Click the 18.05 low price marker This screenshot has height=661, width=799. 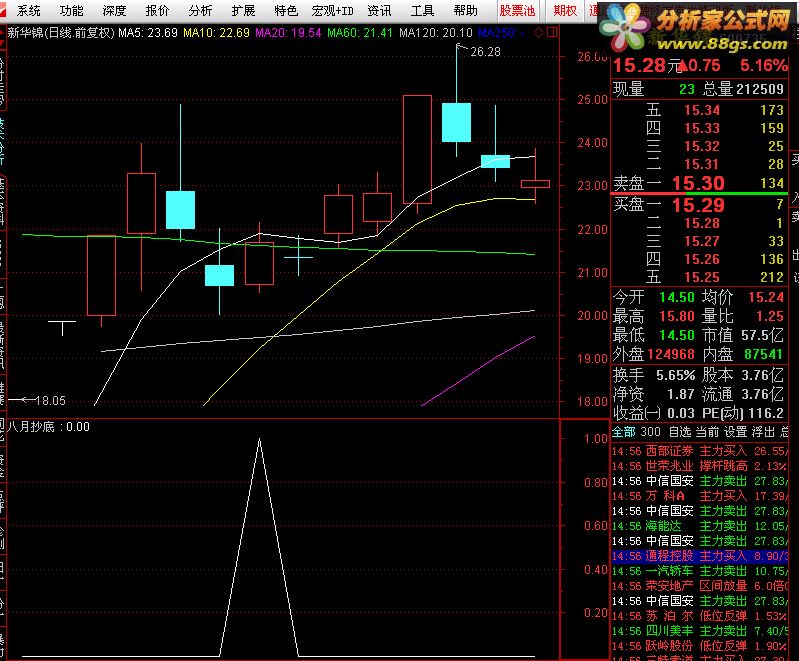tap(50, 401)
